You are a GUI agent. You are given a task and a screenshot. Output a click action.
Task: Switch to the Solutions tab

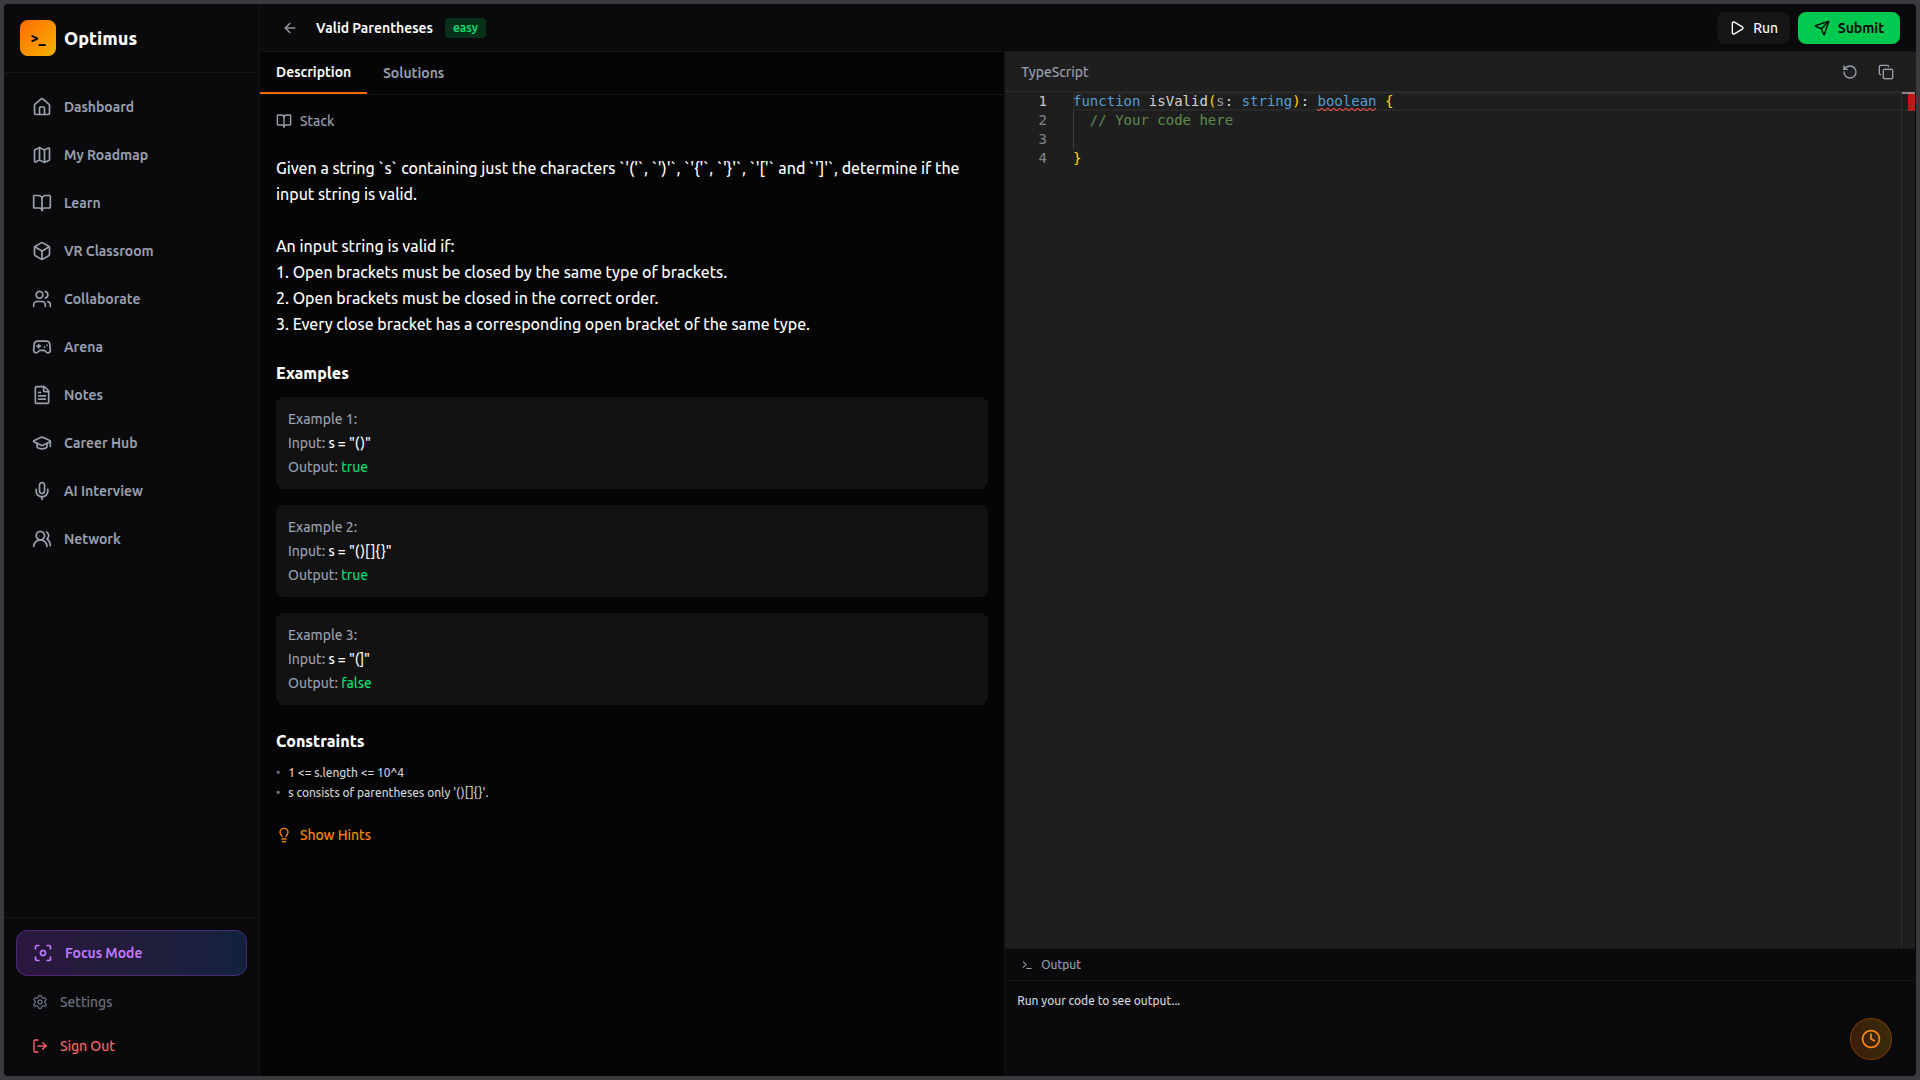click(x=413, y=73)
